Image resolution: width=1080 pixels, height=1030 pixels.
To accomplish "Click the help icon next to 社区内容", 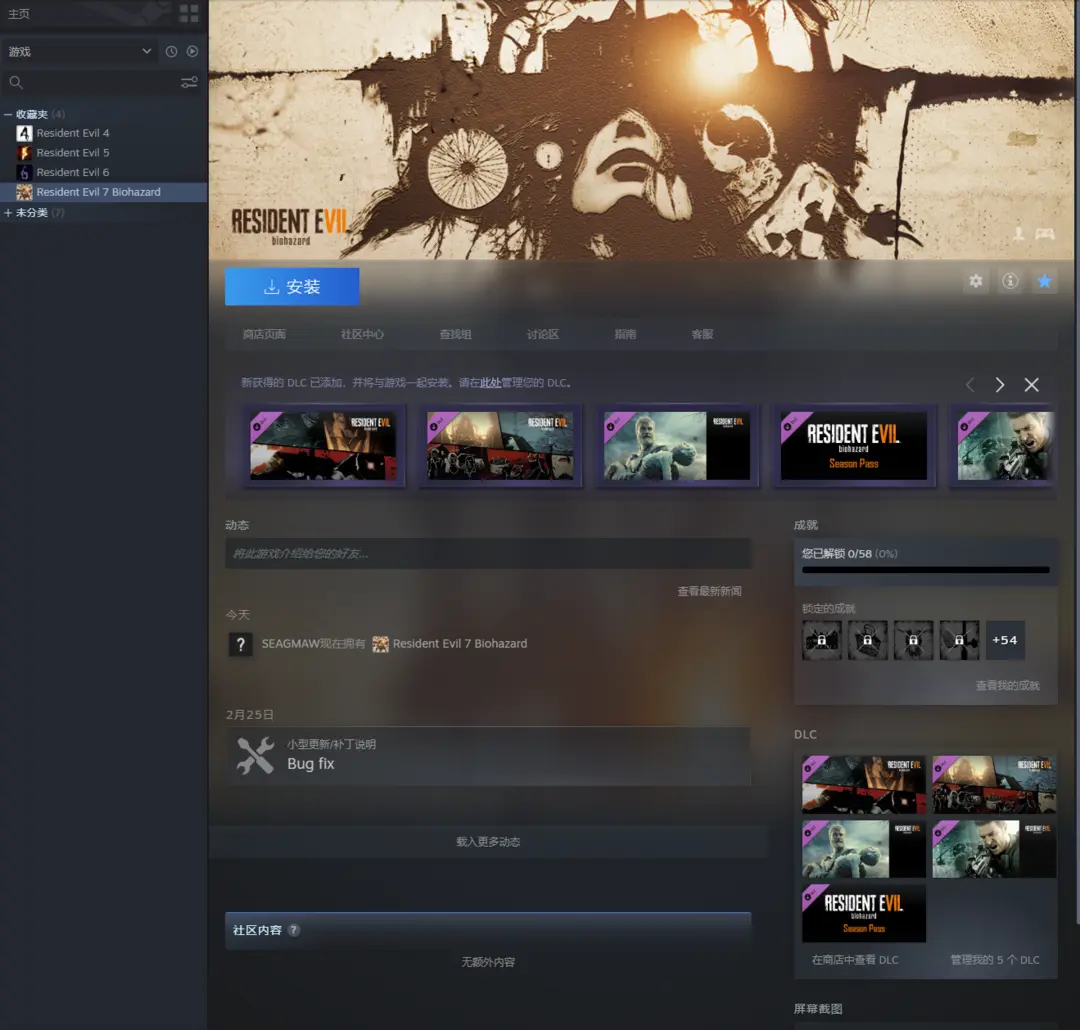I will 293,930.
